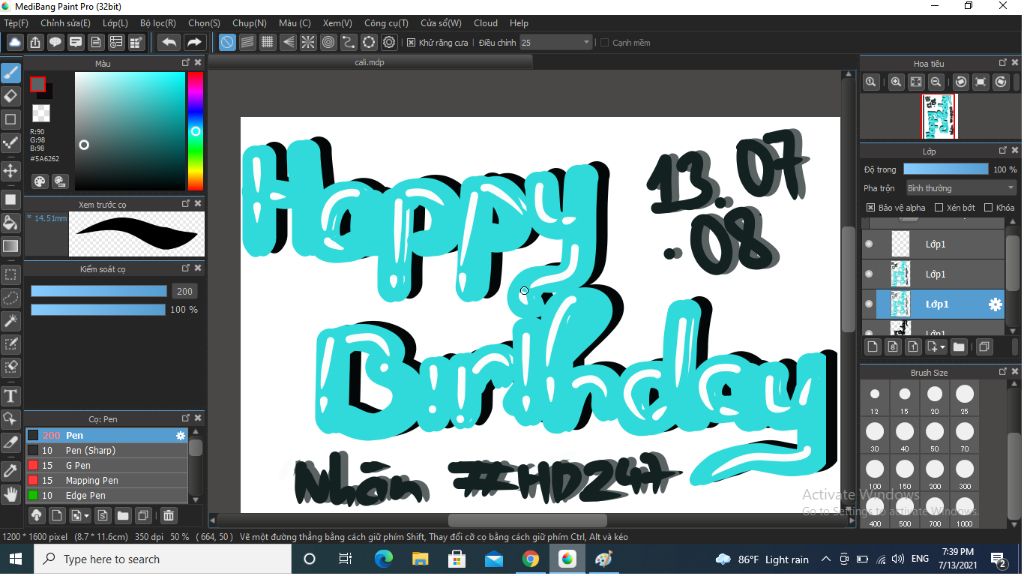The image size is (1024, 576).
Task: Select the Eyedropper tool
Action: [x=10, y=471]
